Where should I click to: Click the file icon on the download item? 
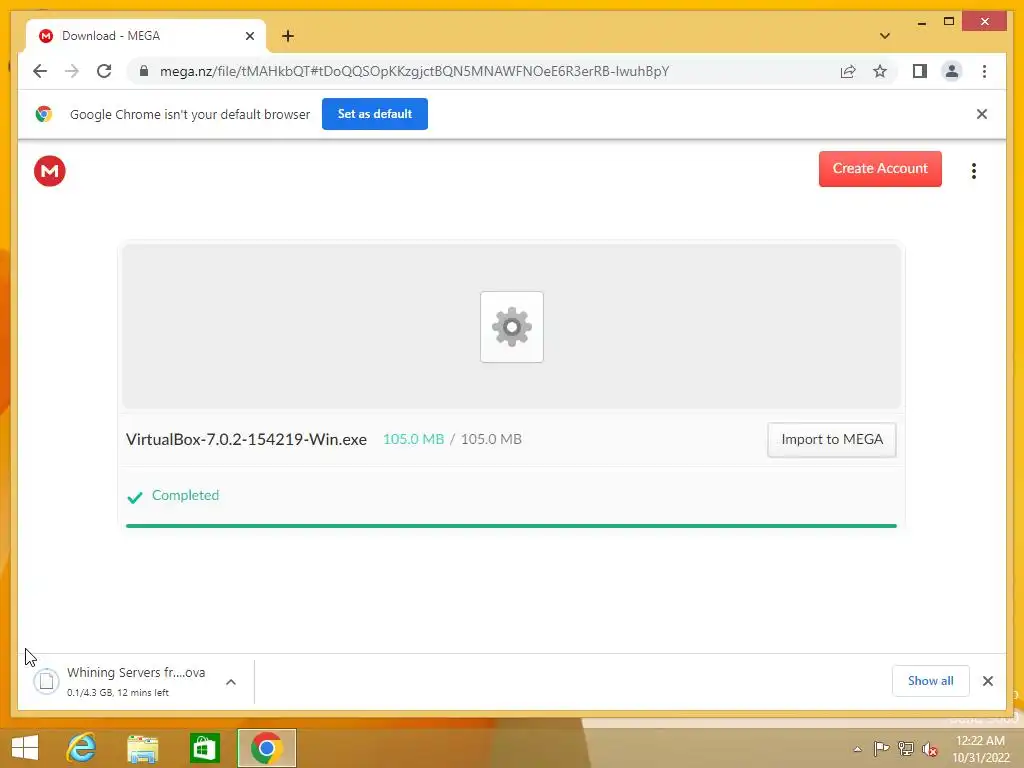[x=46, y=681]
